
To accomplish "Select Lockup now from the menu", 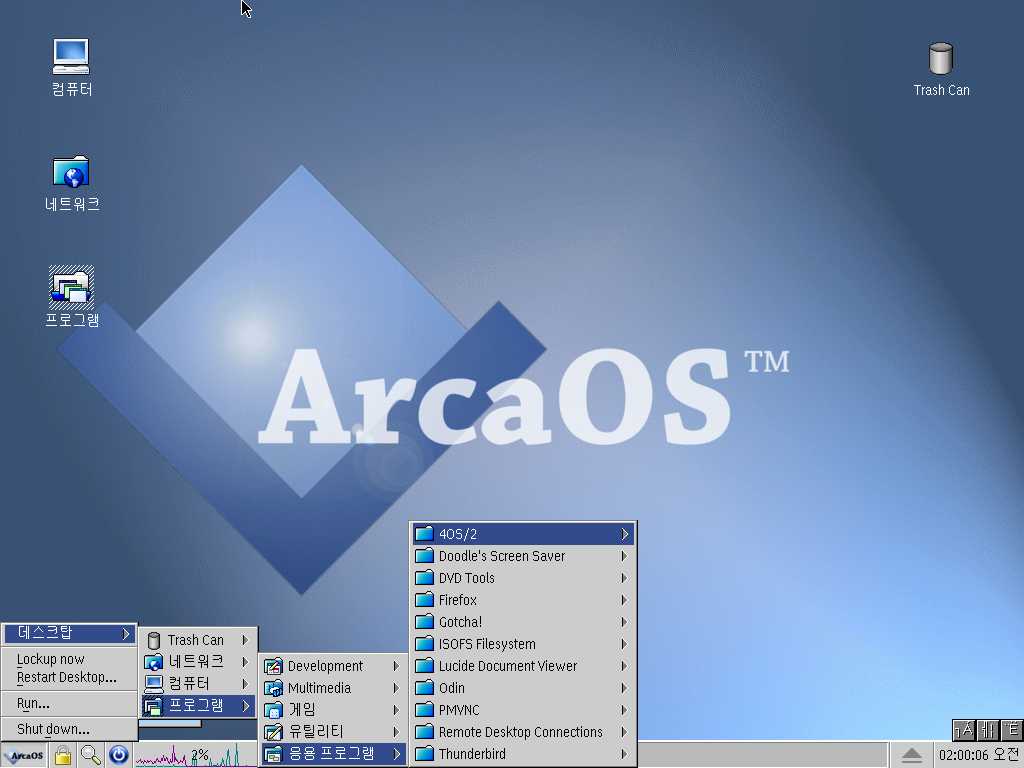I will (x=51, y=659).
